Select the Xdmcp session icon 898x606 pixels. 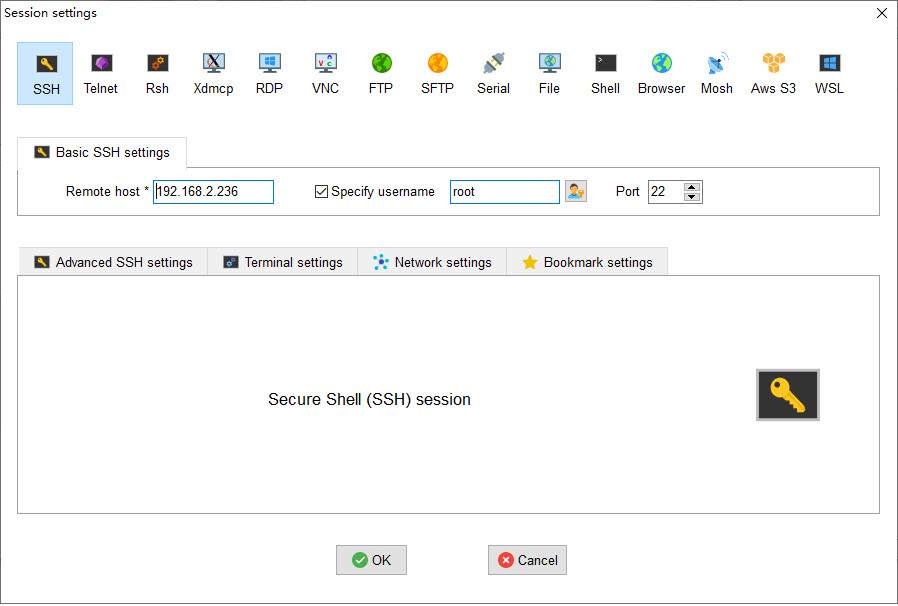[213, 73]
